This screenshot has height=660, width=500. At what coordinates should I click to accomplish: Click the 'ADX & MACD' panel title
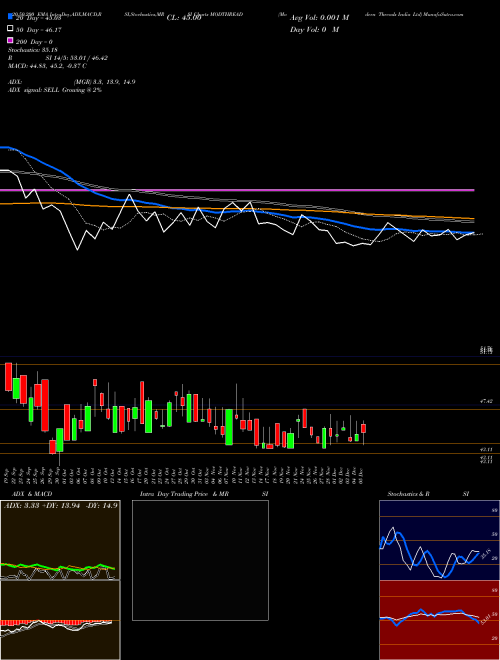[x=32, y=494]
